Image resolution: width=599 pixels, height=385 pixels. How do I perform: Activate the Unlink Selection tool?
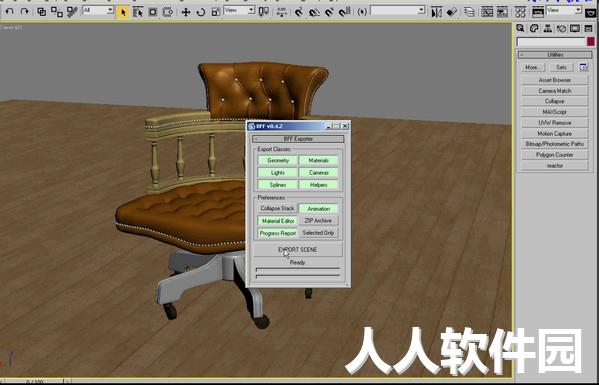(x=57, y=12)
